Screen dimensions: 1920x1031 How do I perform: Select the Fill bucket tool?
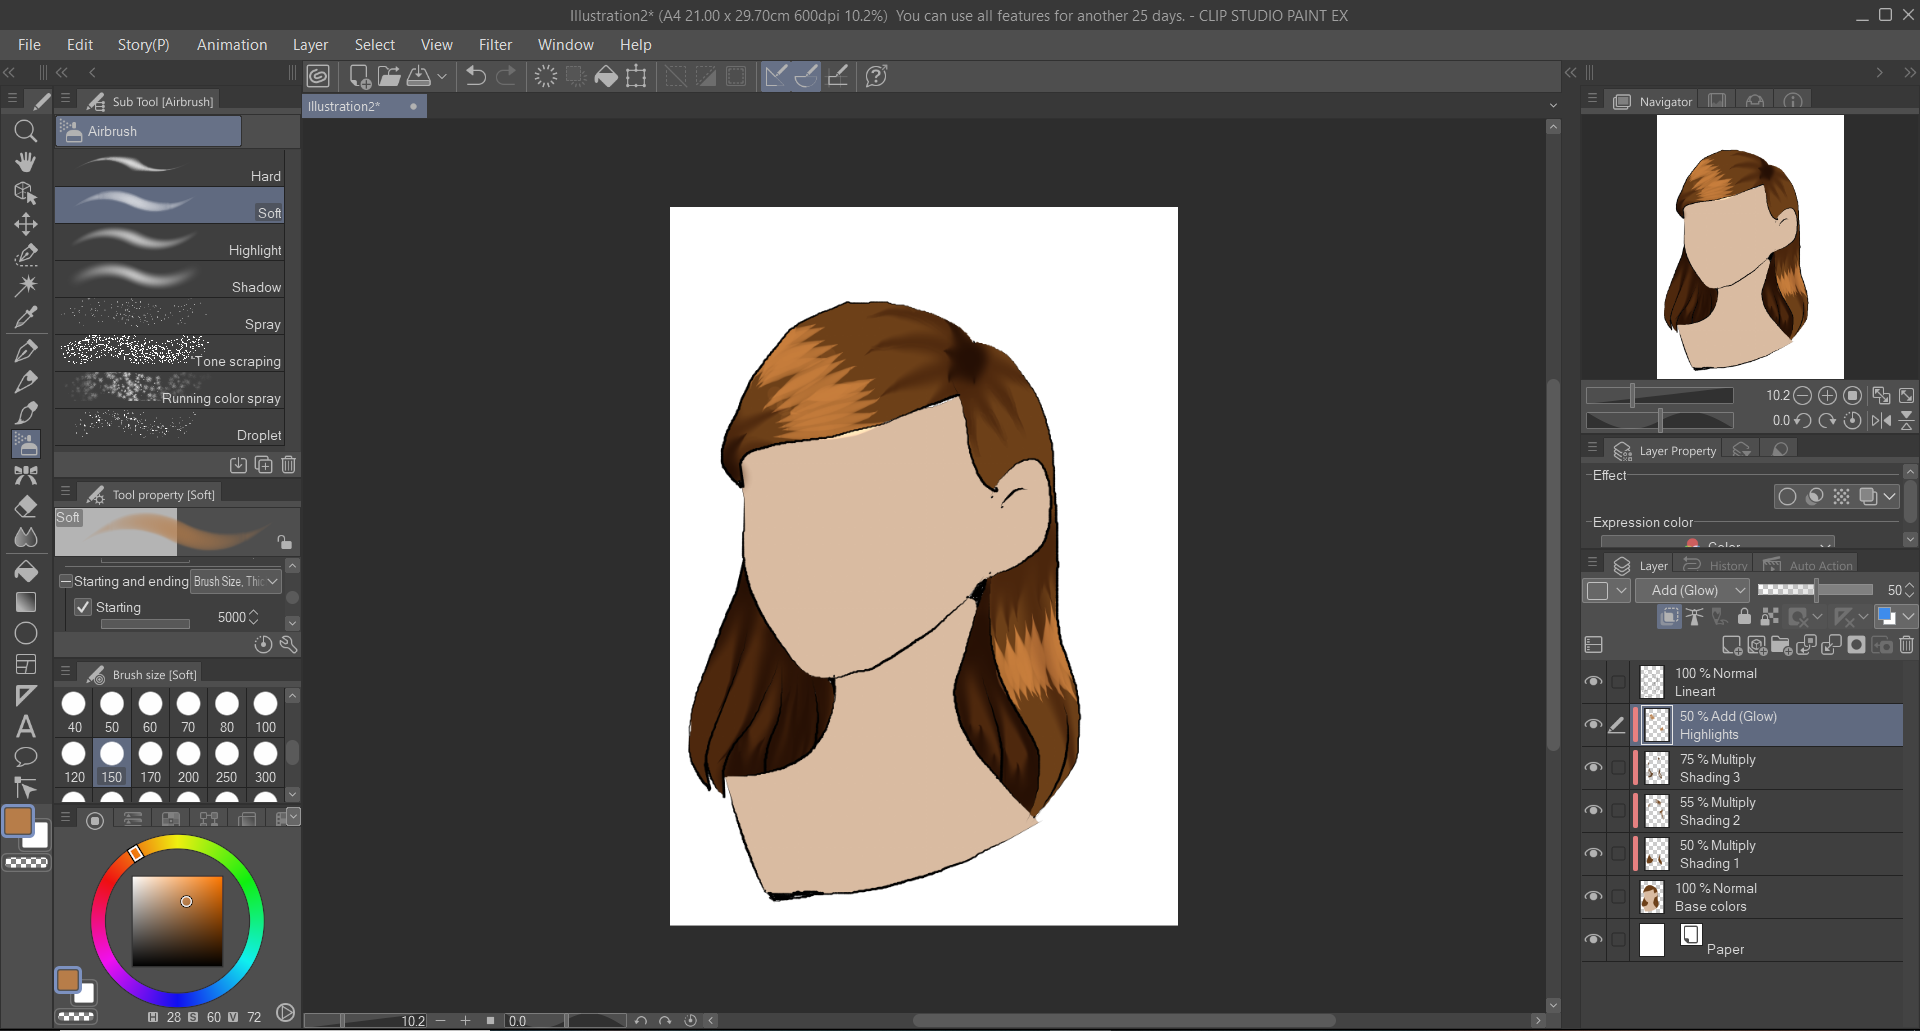[26, 570]
